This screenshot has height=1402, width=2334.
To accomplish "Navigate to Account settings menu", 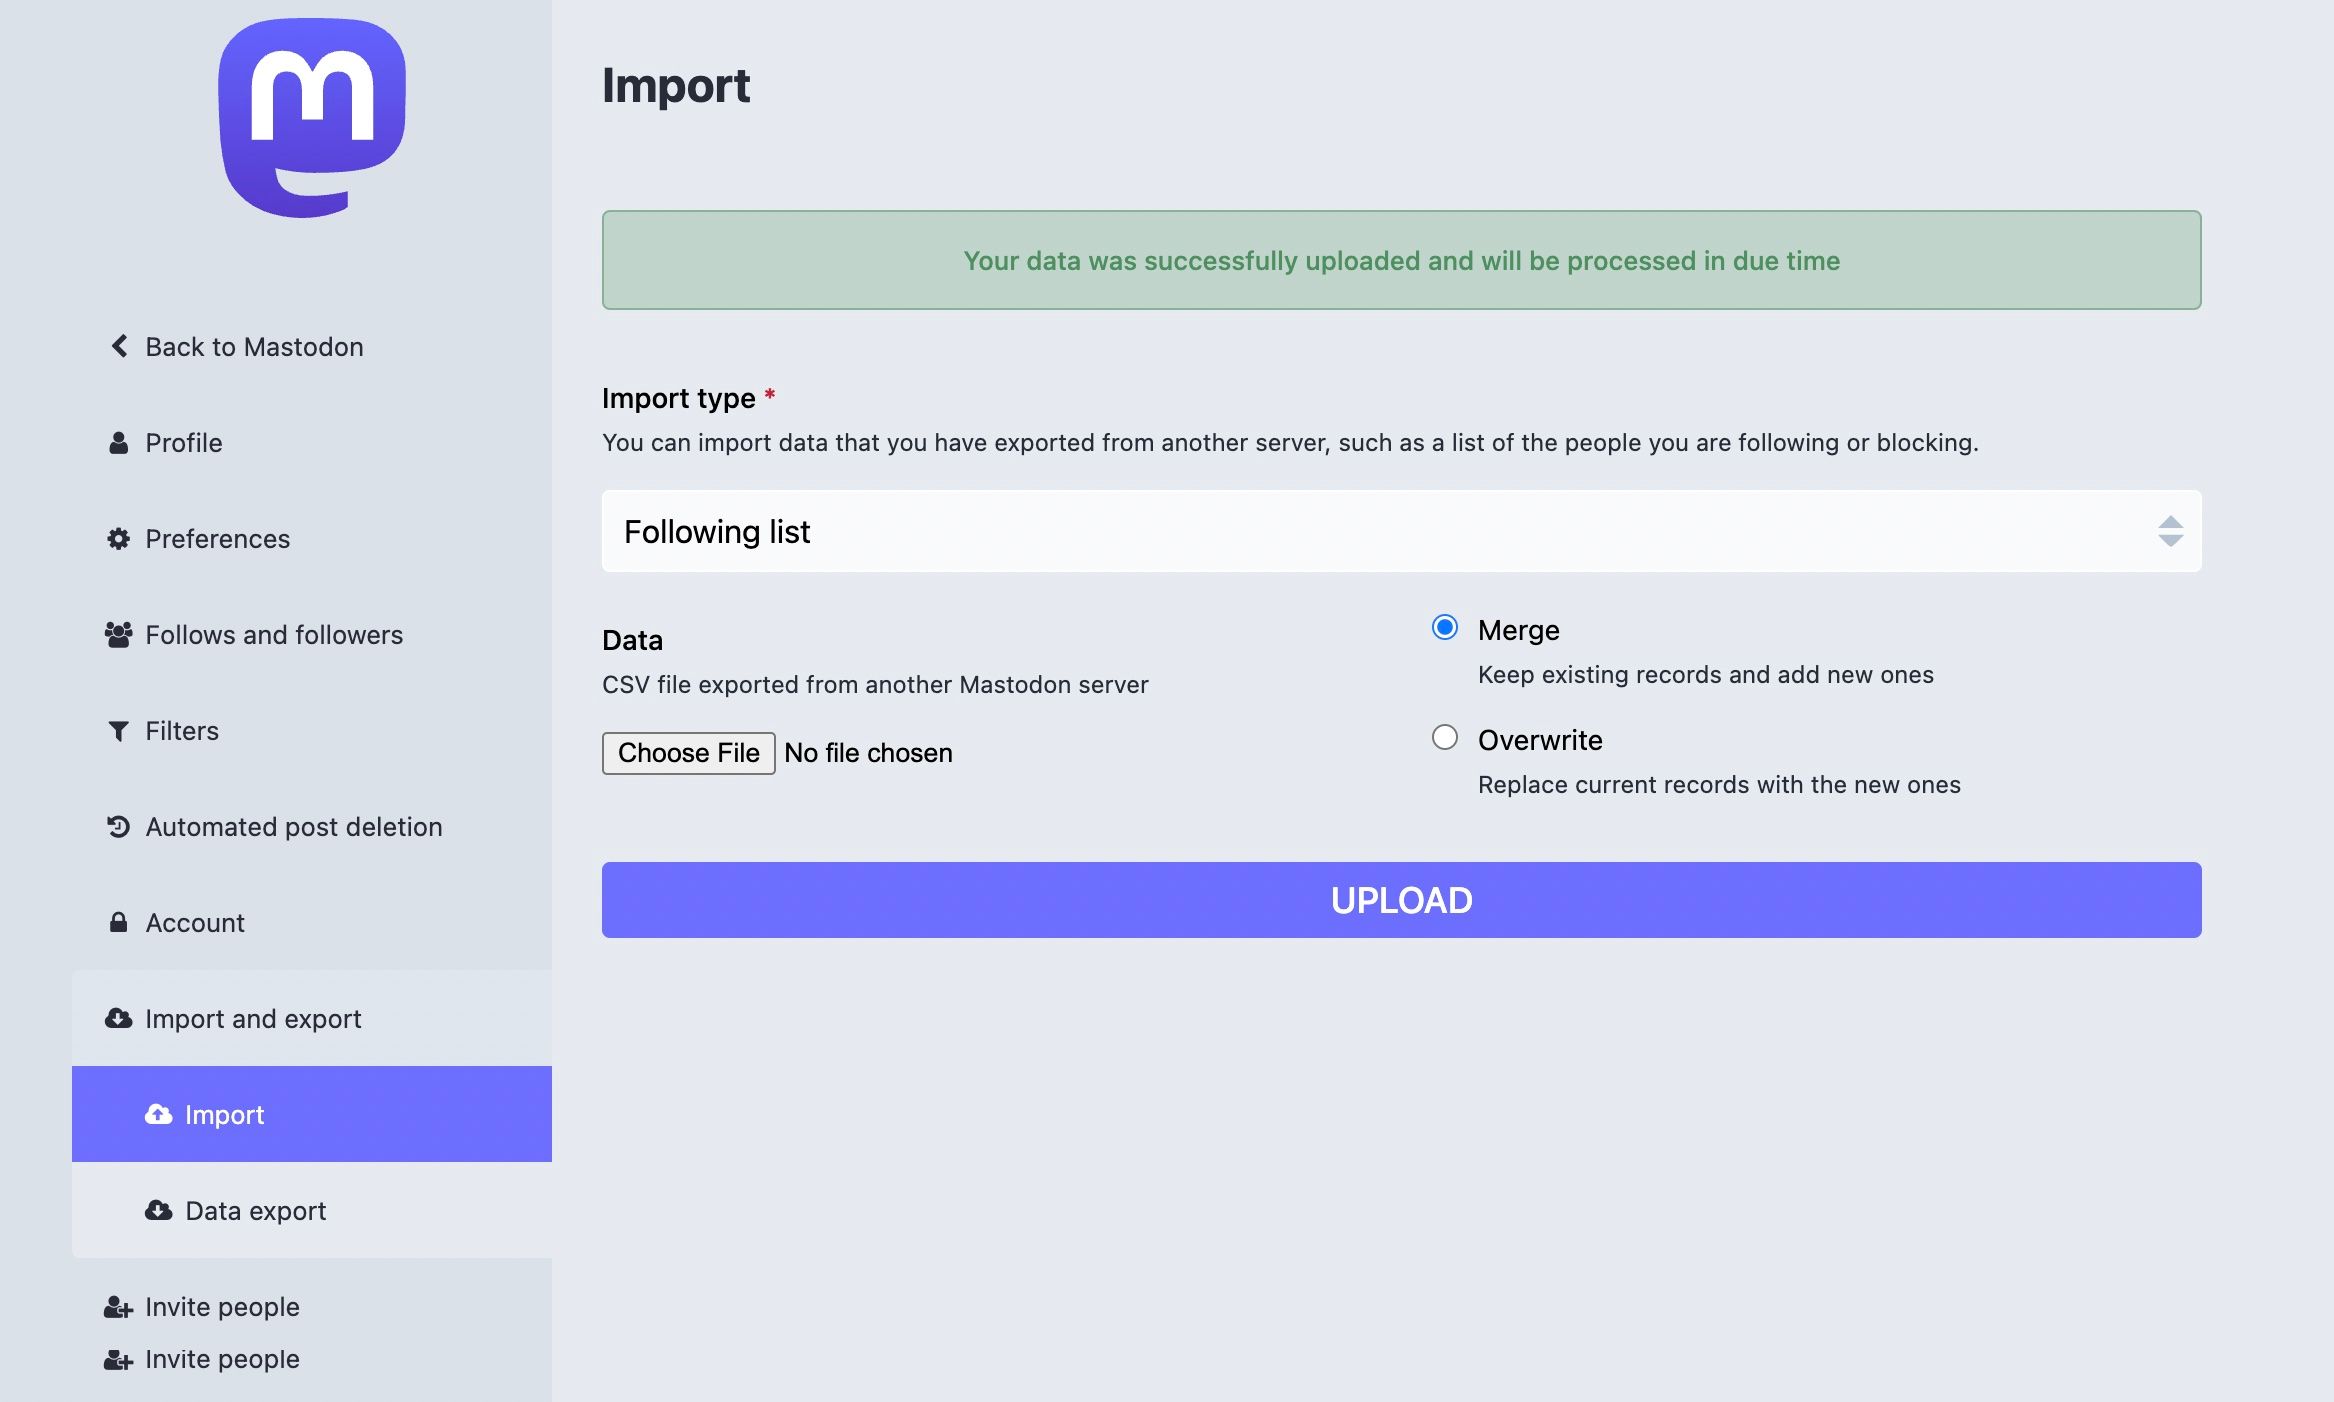I will tap(195, 922).
